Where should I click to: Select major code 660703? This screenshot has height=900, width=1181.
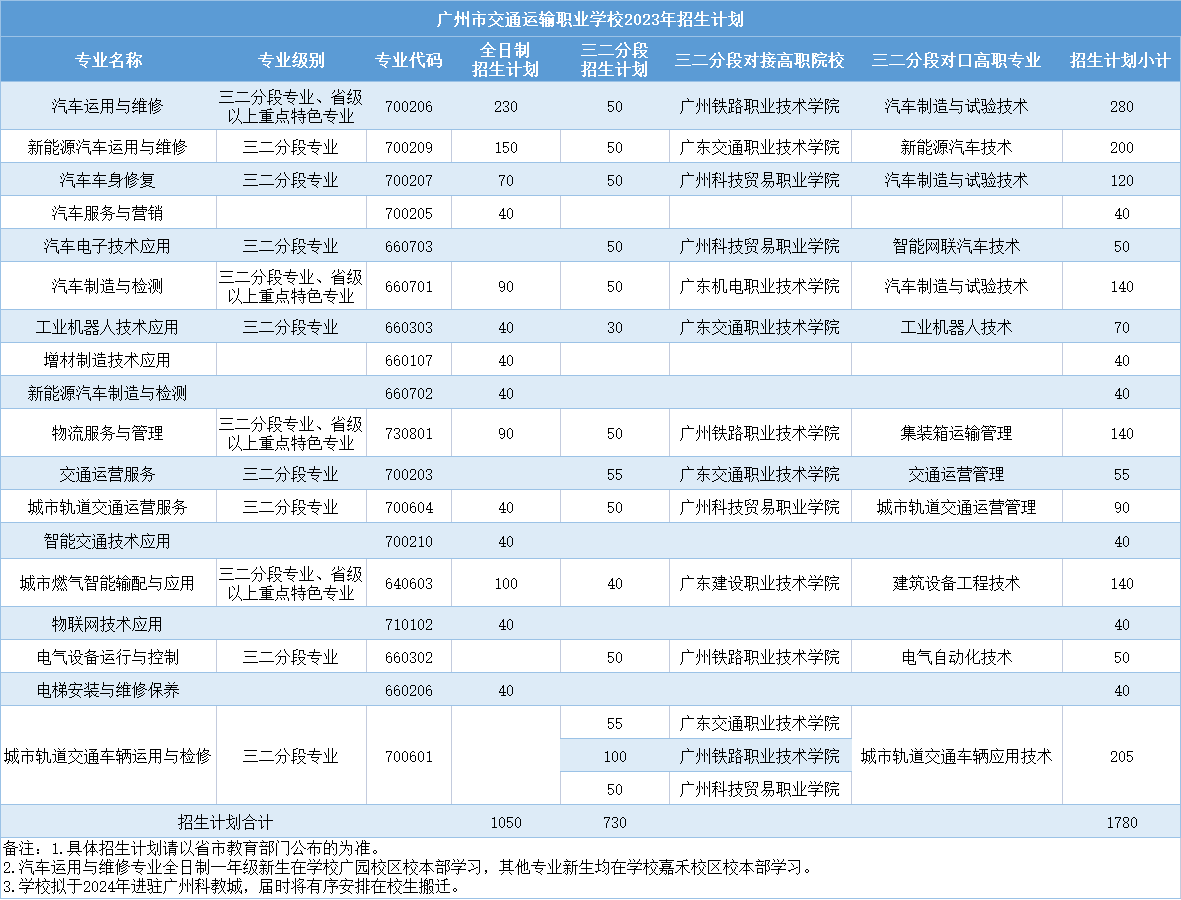[409, 247]
